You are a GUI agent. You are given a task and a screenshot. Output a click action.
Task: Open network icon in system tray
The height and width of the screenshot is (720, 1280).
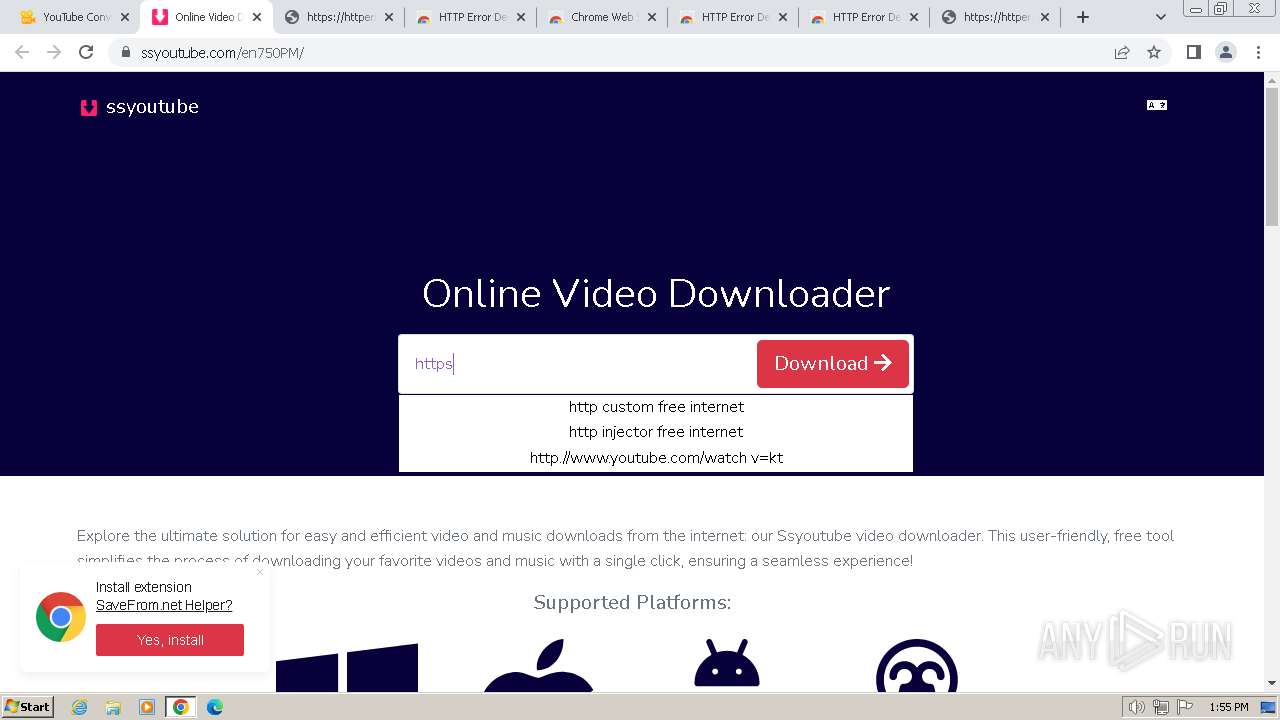tap(1161, 707)
